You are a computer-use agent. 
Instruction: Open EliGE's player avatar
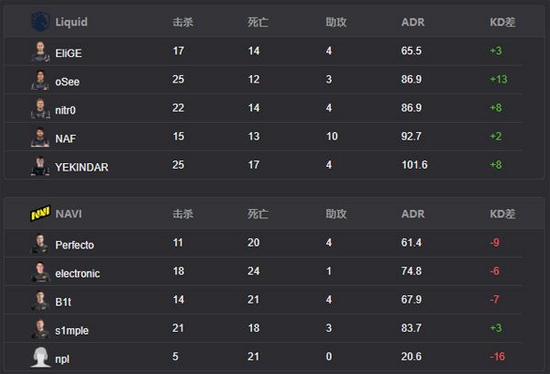click(40, 52)
